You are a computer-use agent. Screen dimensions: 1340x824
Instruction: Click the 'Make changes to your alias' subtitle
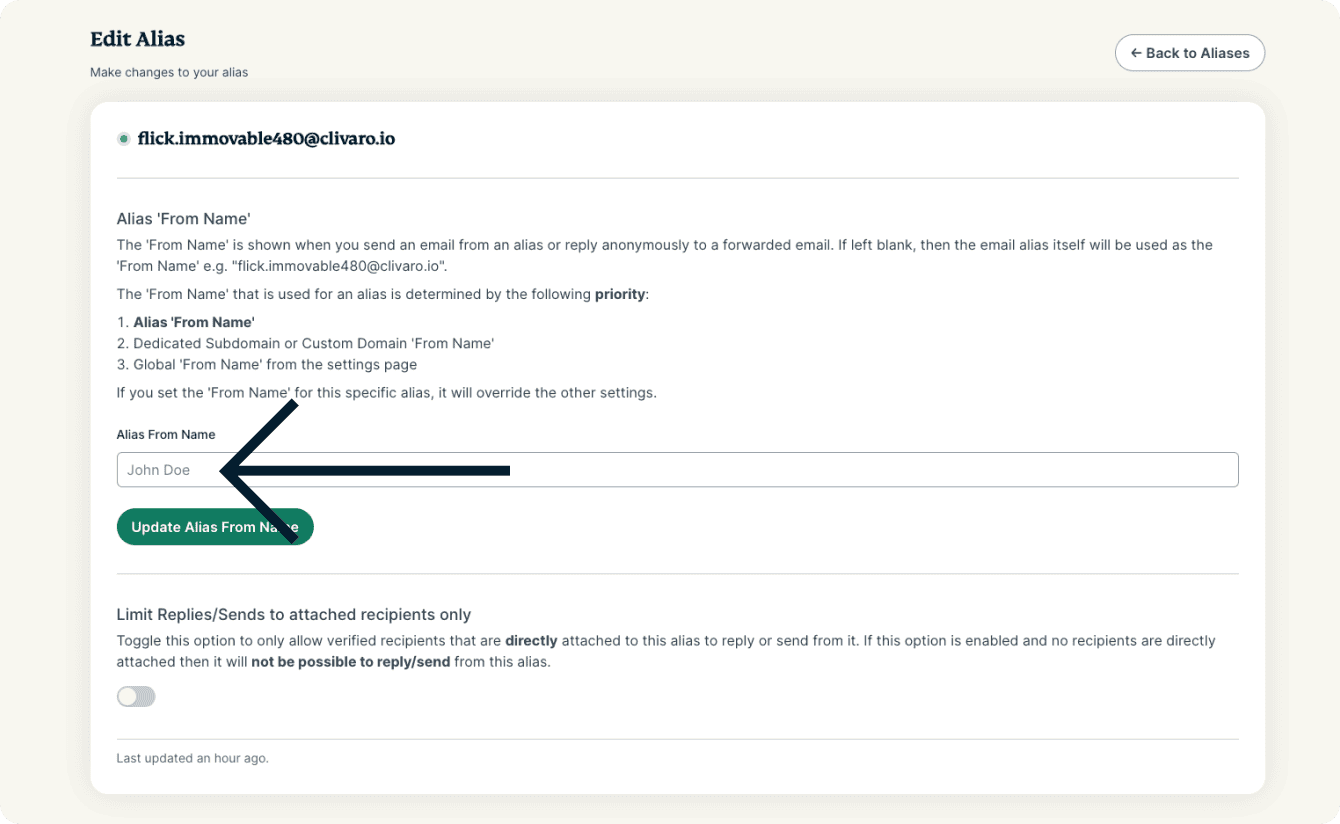click(x=169, y=72)
